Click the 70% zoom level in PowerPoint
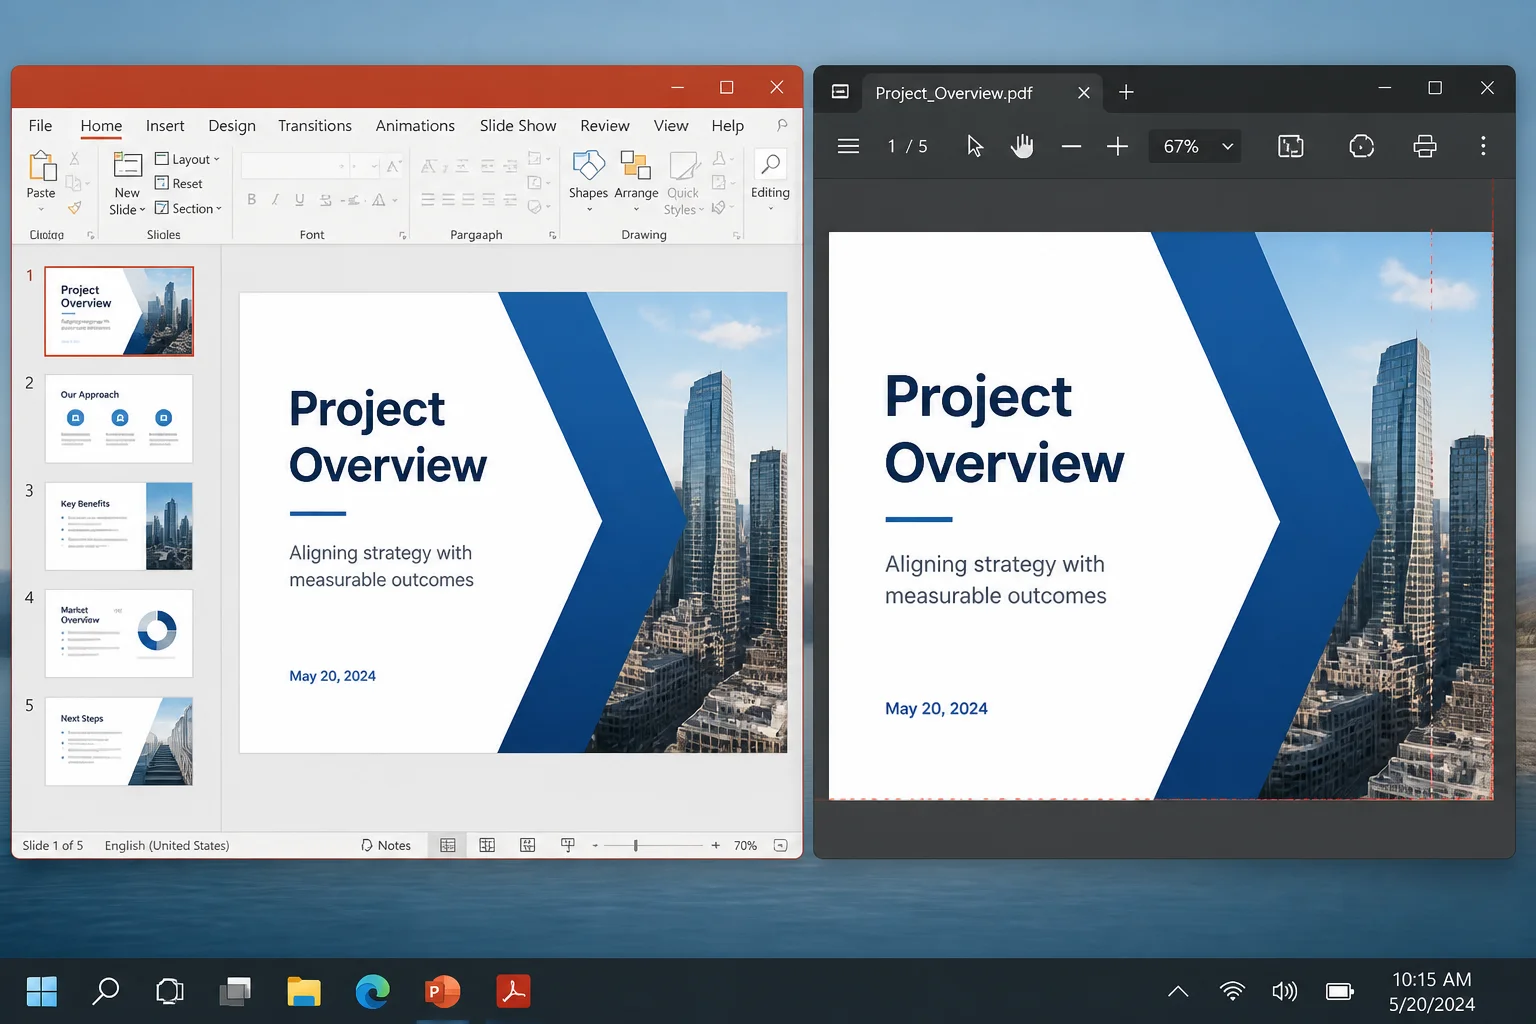Screen dimensions: 1536x1024 (745, 845)
